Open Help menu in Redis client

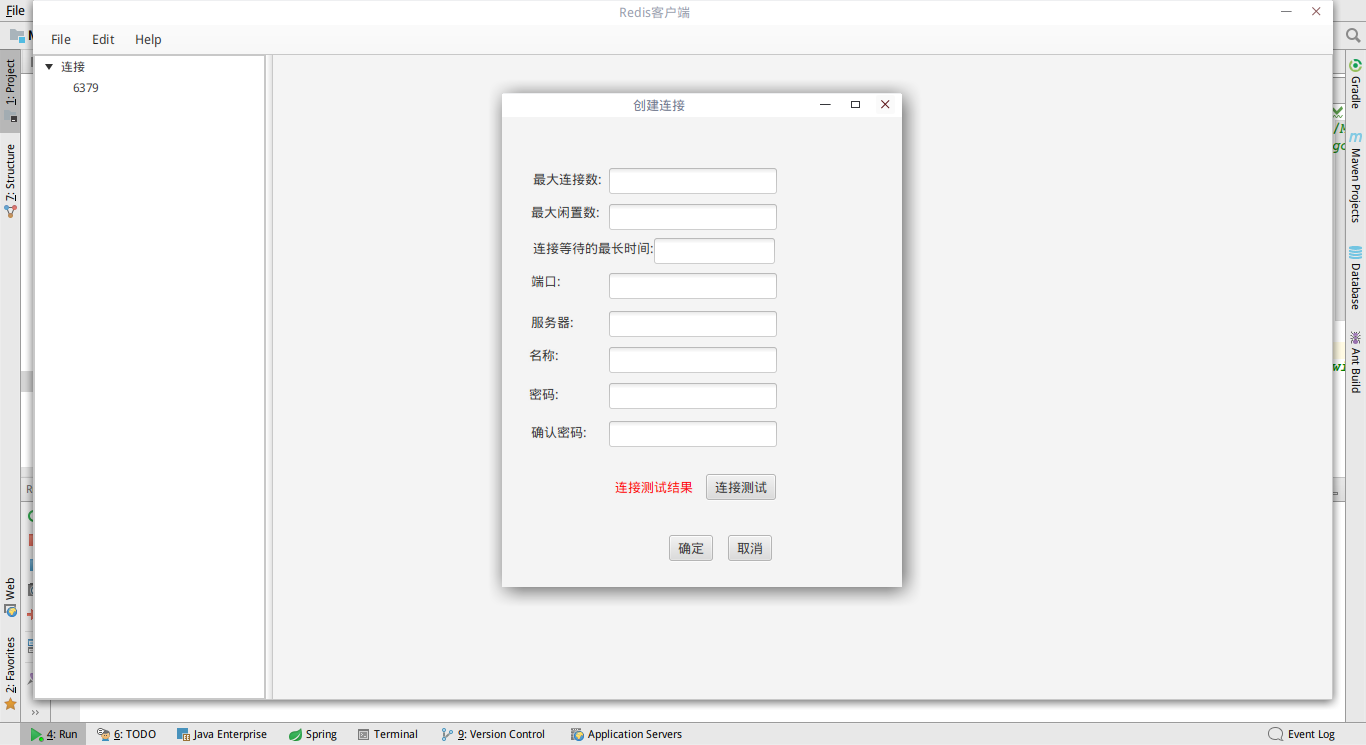coord(148,39)
